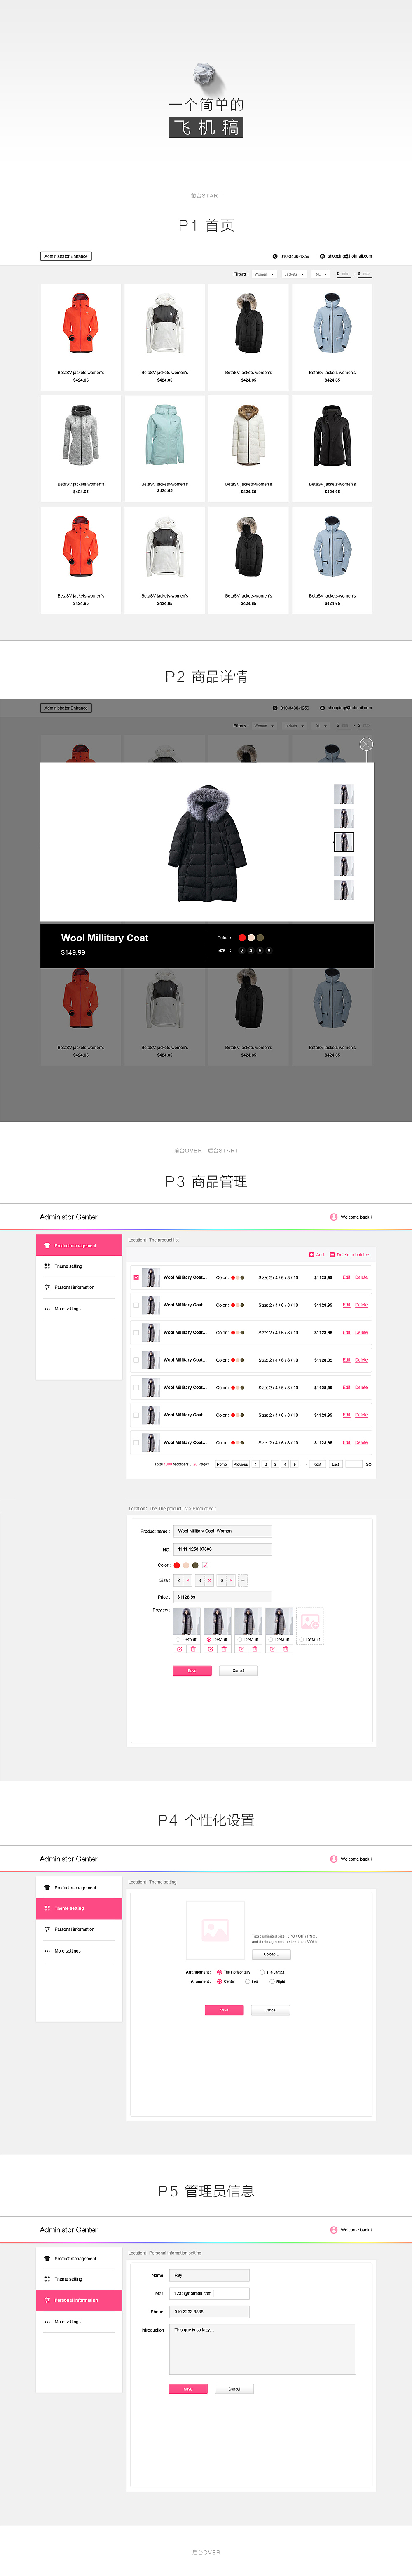Click trash icon under first preview image
The width and height of the screenshot is (412, 2576).
coord(193,1649)
